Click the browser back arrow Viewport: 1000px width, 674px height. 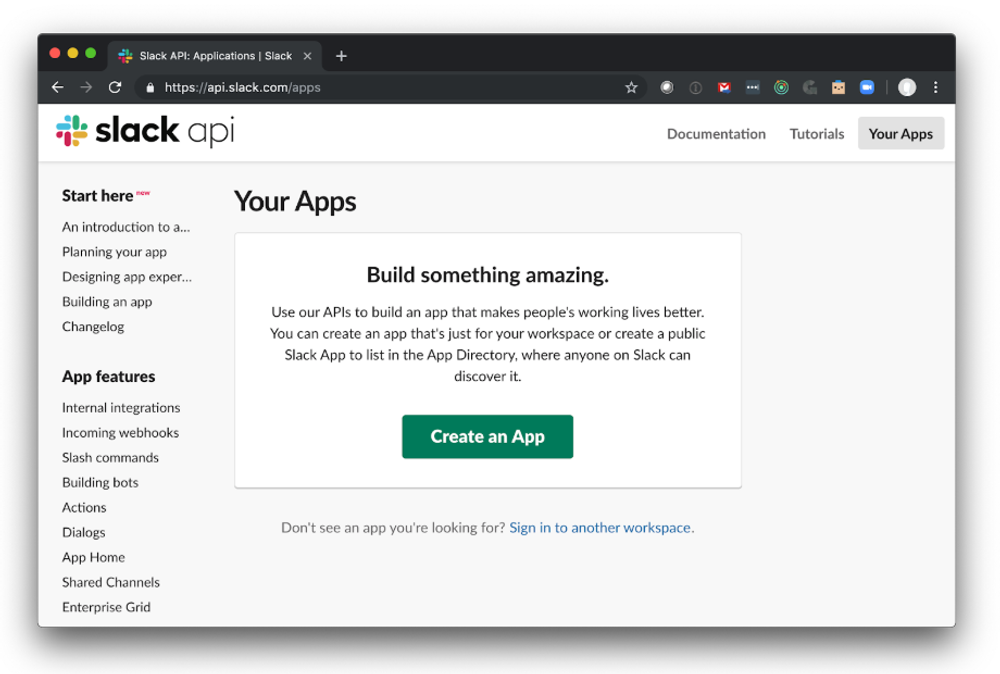pos(57,87)
